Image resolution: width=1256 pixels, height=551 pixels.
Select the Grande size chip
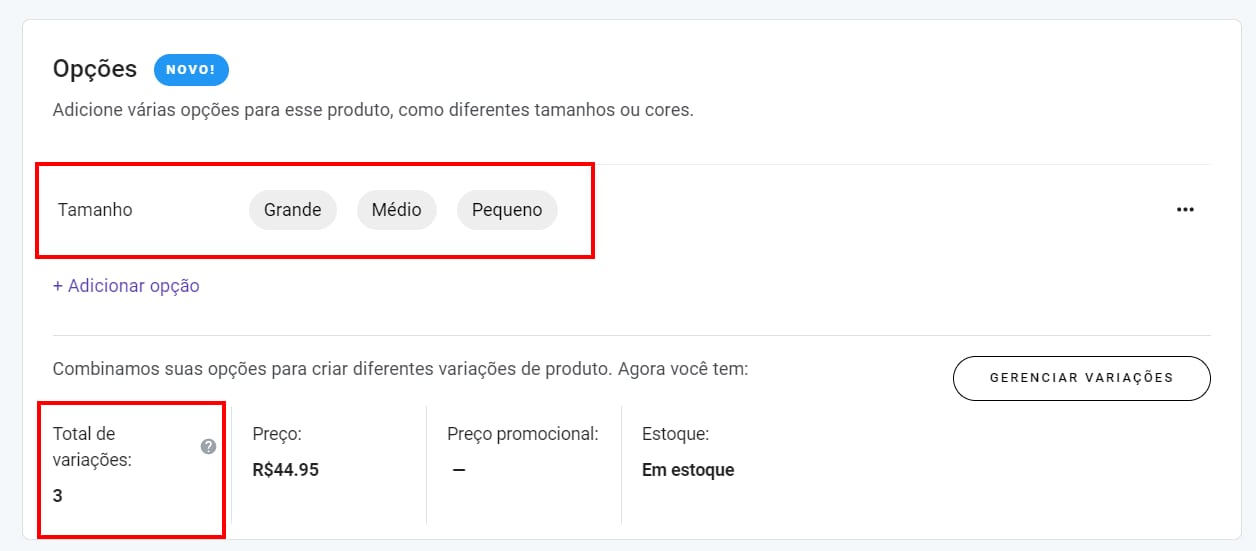(x=292, y=210)
